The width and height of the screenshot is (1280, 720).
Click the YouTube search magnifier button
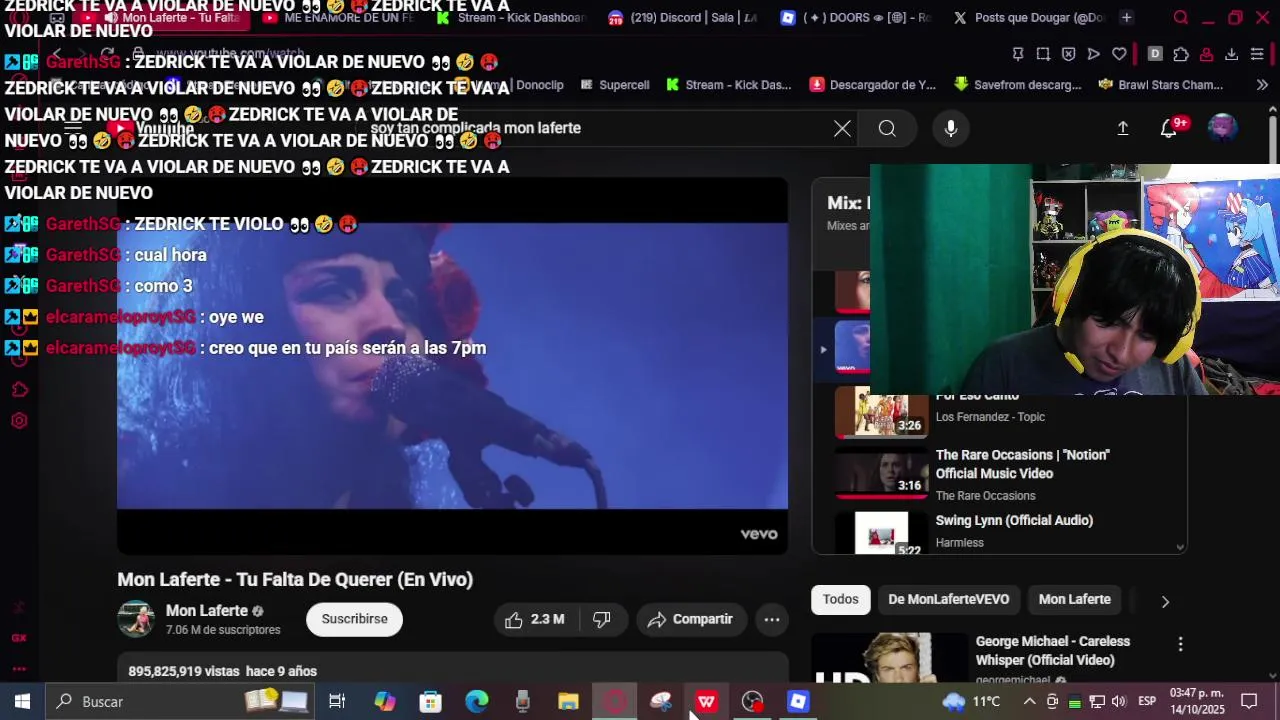point(887,128)
